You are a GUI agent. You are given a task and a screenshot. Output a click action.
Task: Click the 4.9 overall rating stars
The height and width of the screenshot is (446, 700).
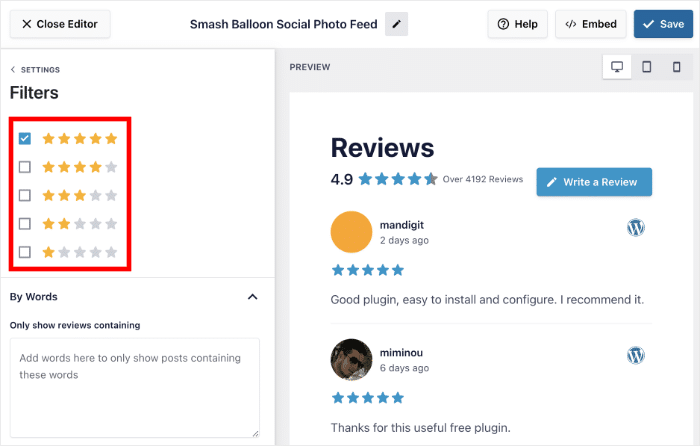pyautogui.click(x=398, y=179)
